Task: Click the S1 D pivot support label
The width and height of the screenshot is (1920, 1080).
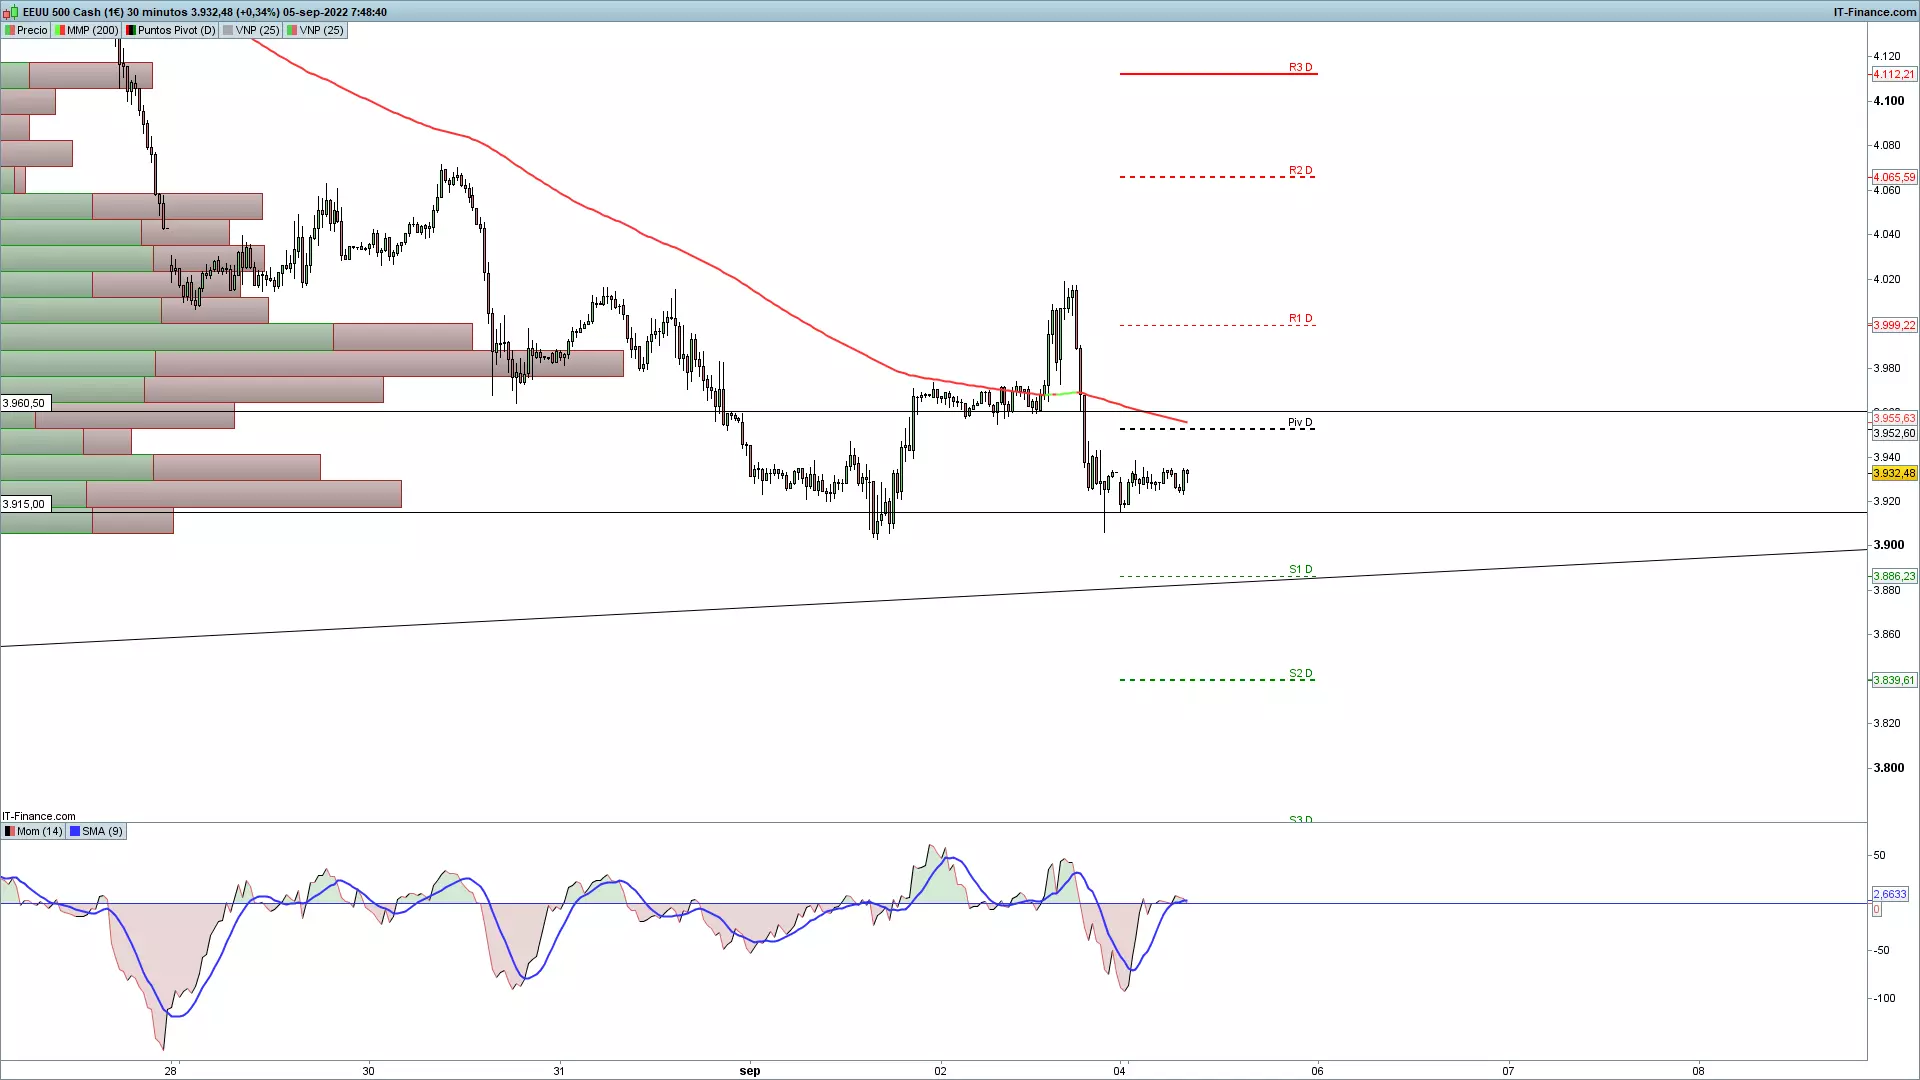Action: tap(1300, 569)
